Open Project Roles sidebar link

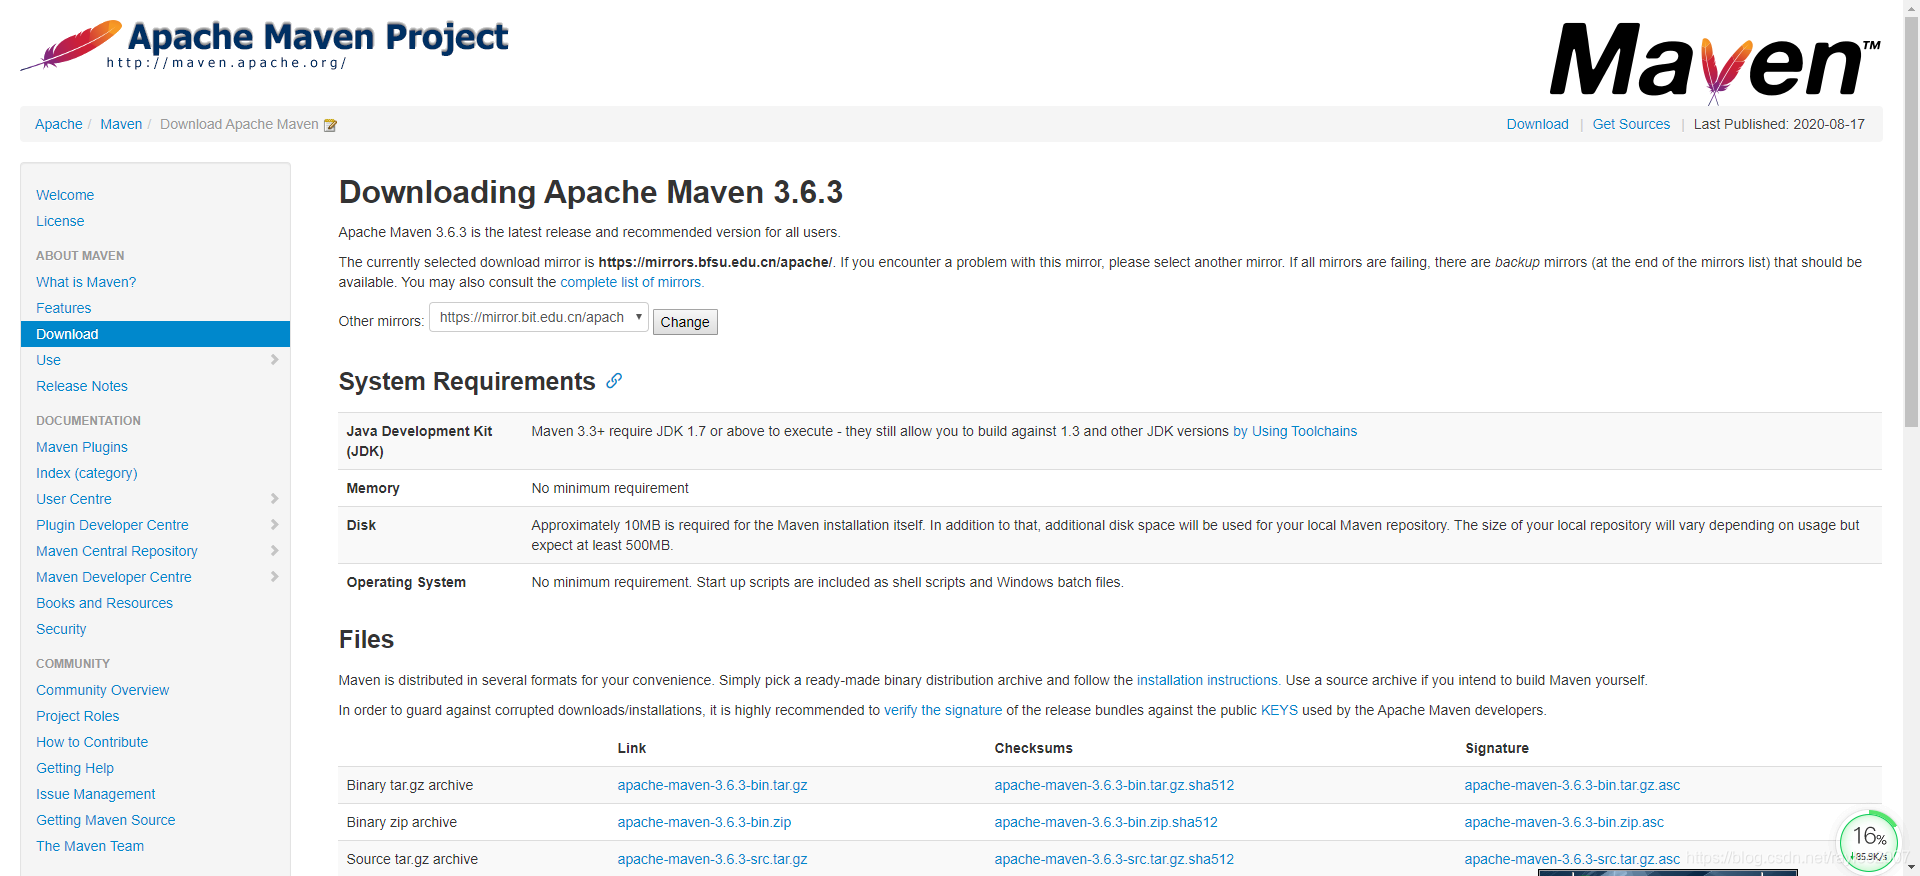(x=78, y=716)
